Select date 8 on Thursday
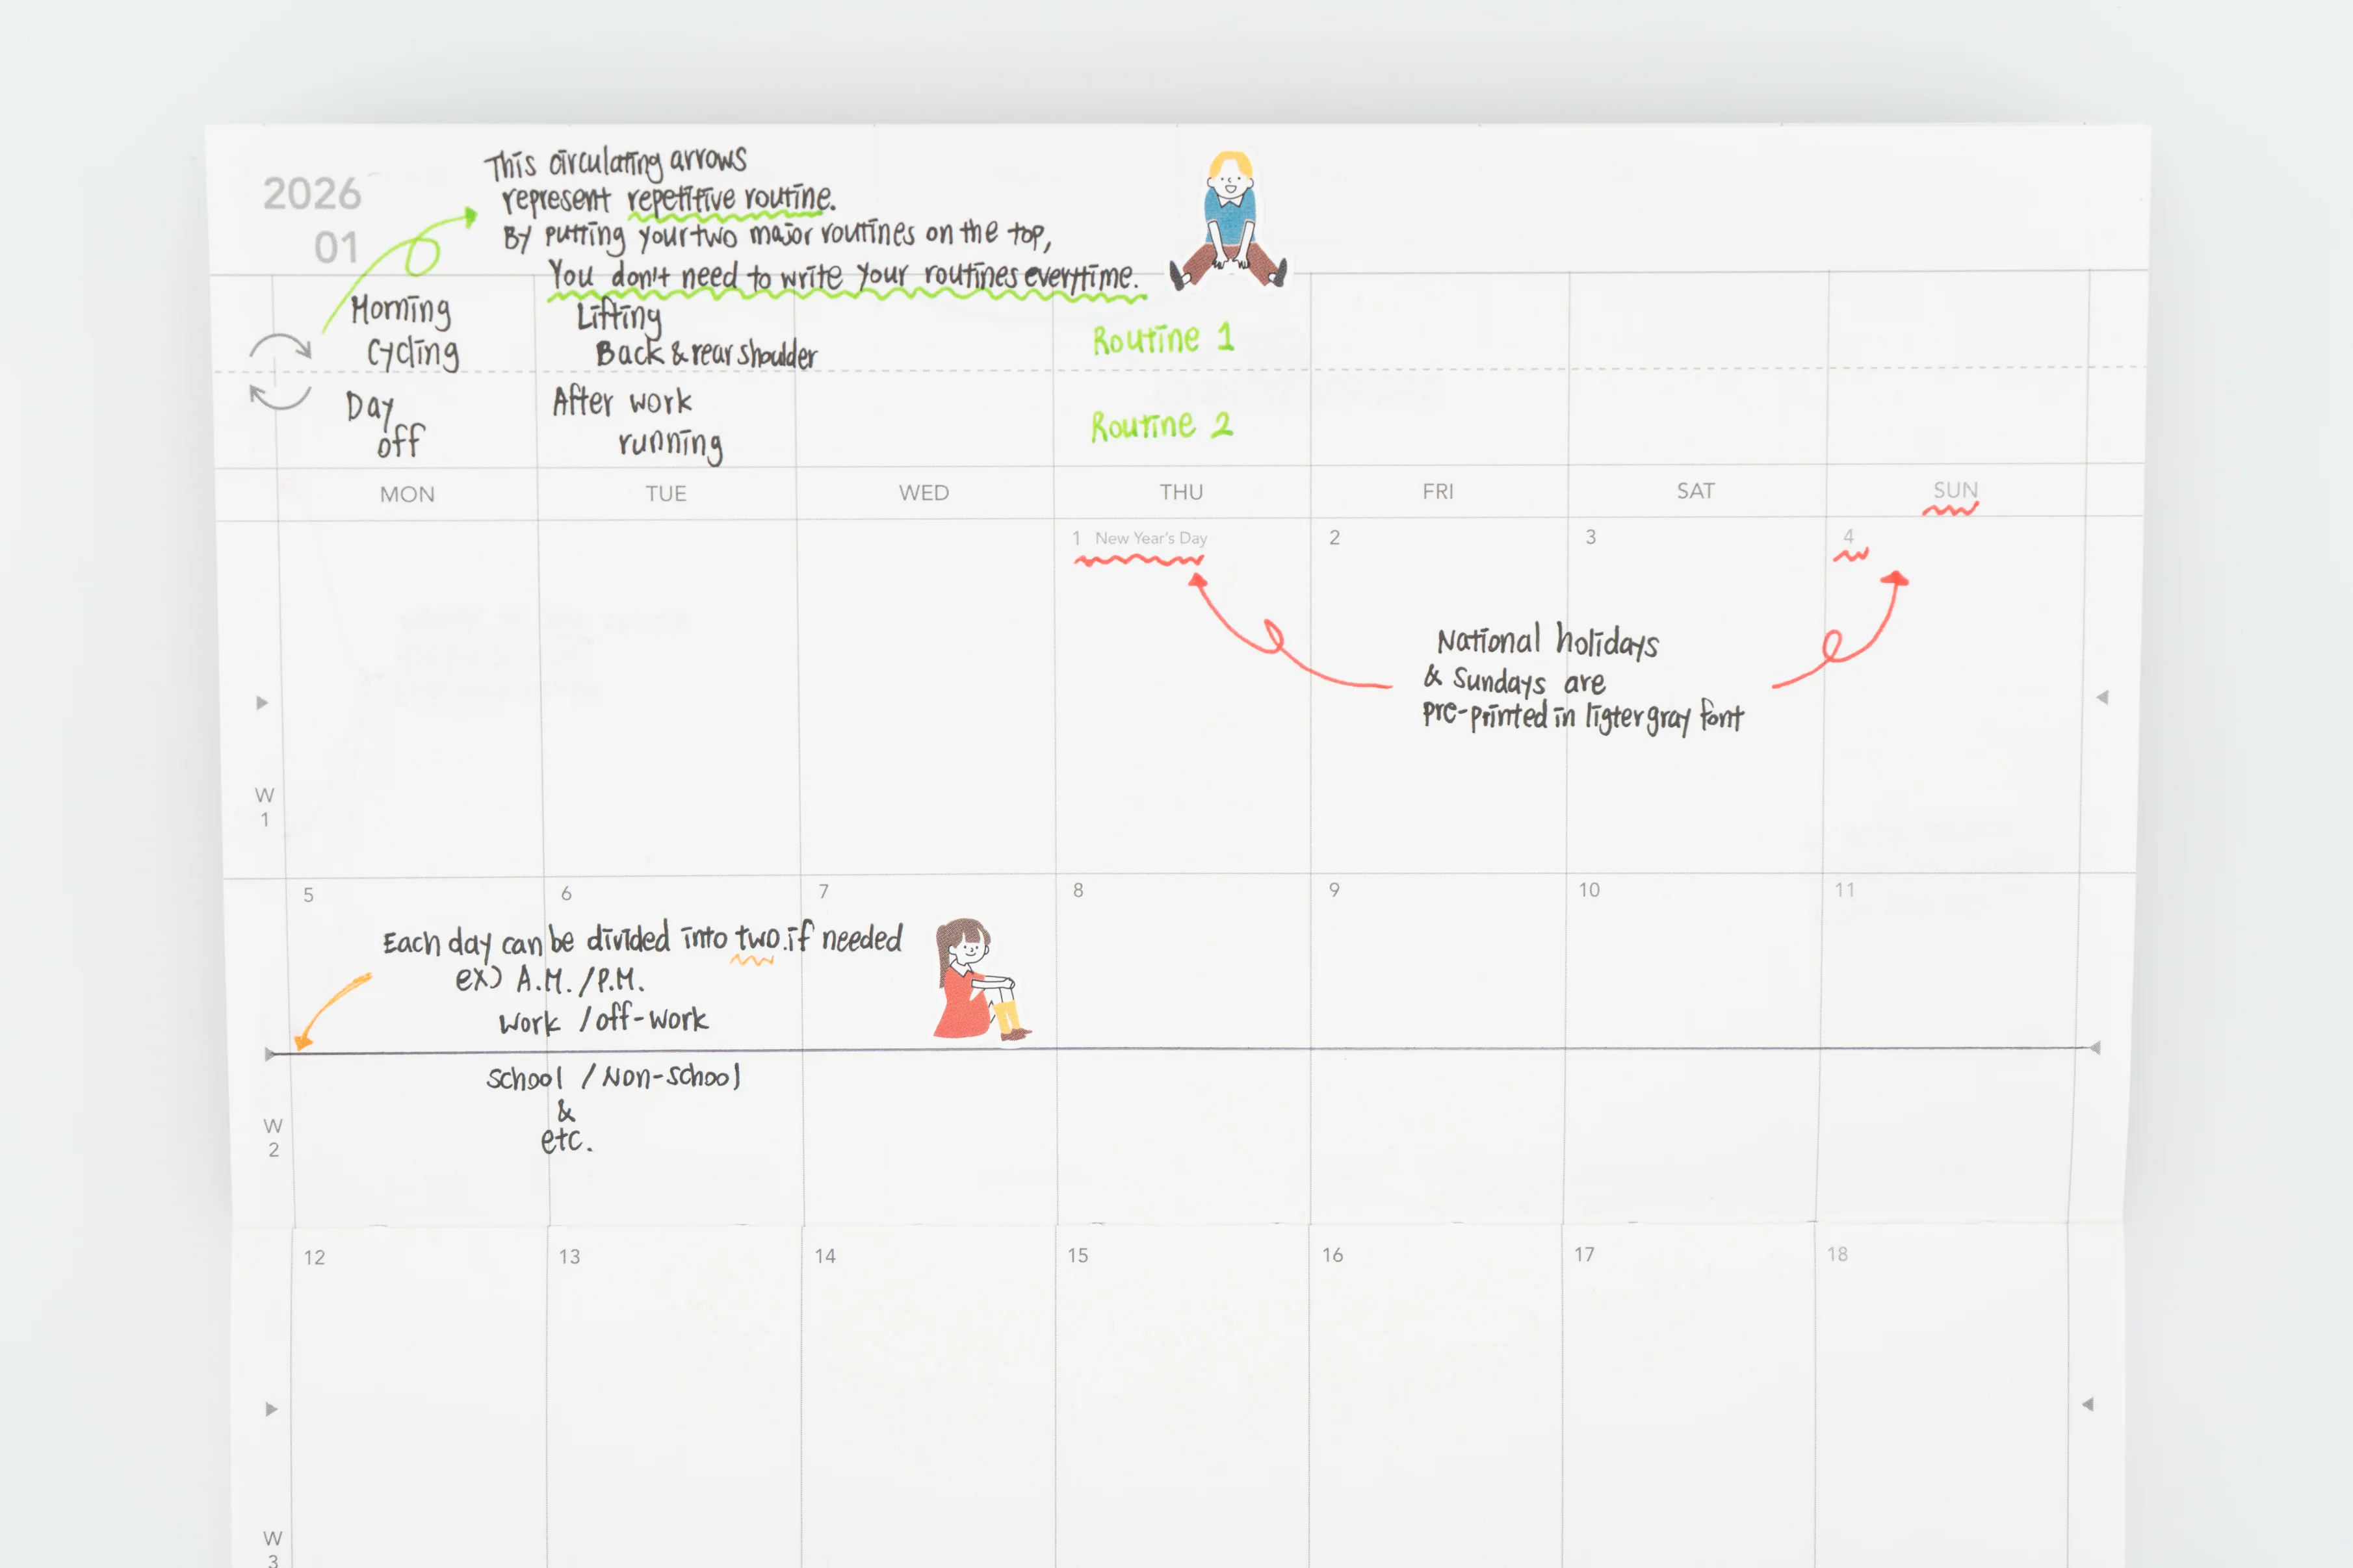The width and height of the screenshot is (2353, 1568). pos(1078,890)
